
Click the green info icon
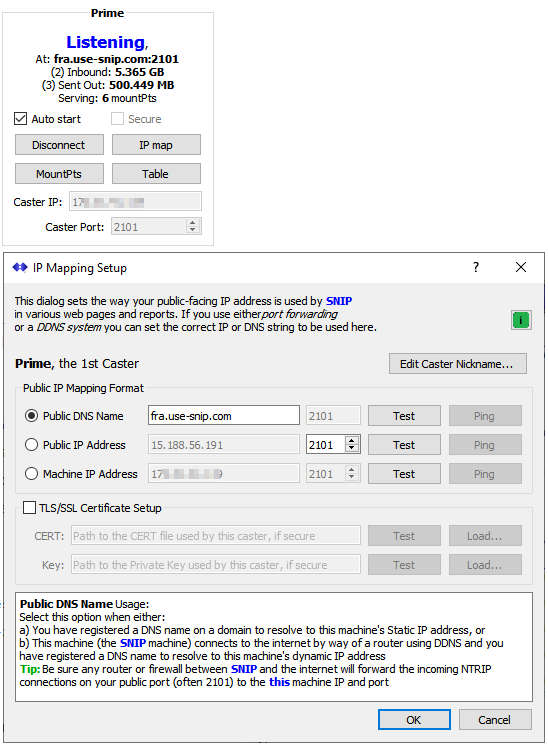point(521,320)
